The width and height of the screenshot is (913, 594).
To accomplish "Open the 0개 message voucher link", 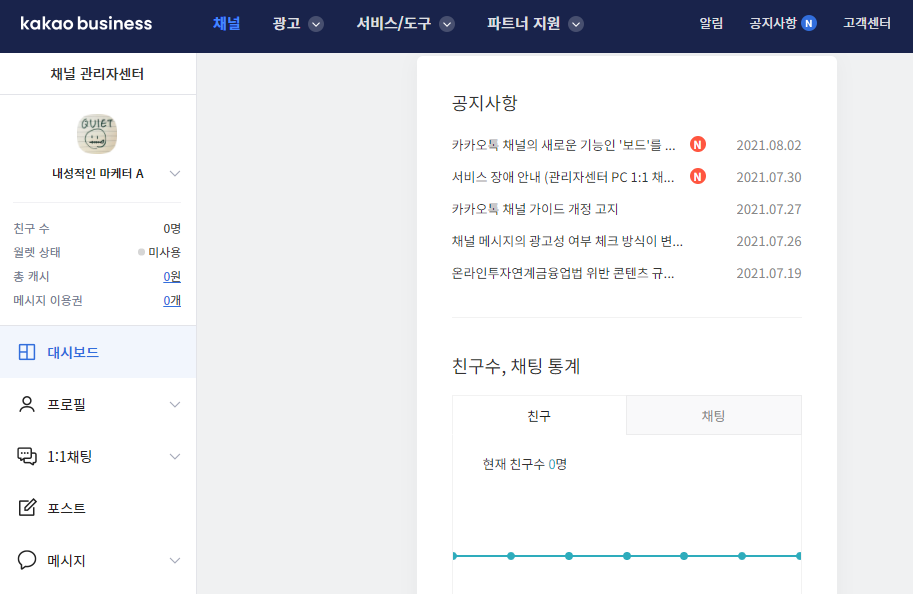I will click(x=174, y=301).
